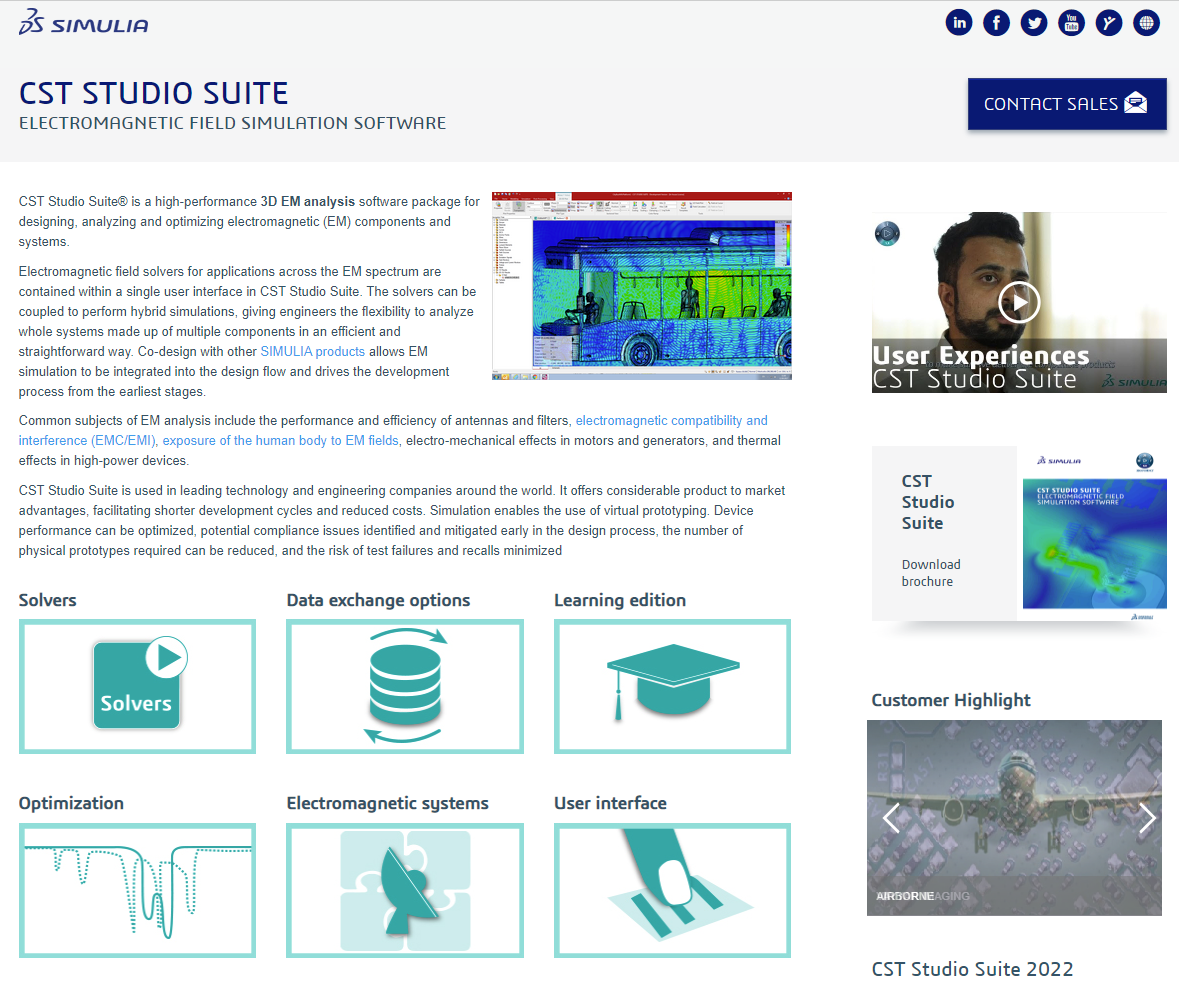The width and height of the screenshot is (1179, 985).
Task: Open the Learning edition graduation cap icon
Action: (x=672, y=686)
